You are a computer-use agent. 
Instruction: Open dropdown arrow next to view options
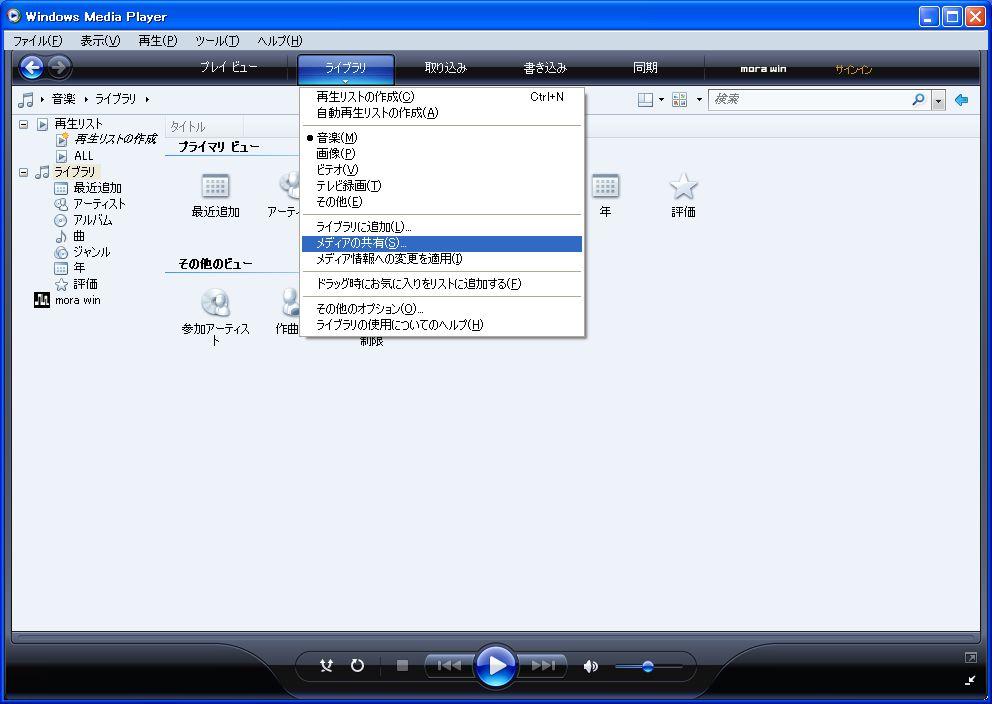tap(699, 100)
